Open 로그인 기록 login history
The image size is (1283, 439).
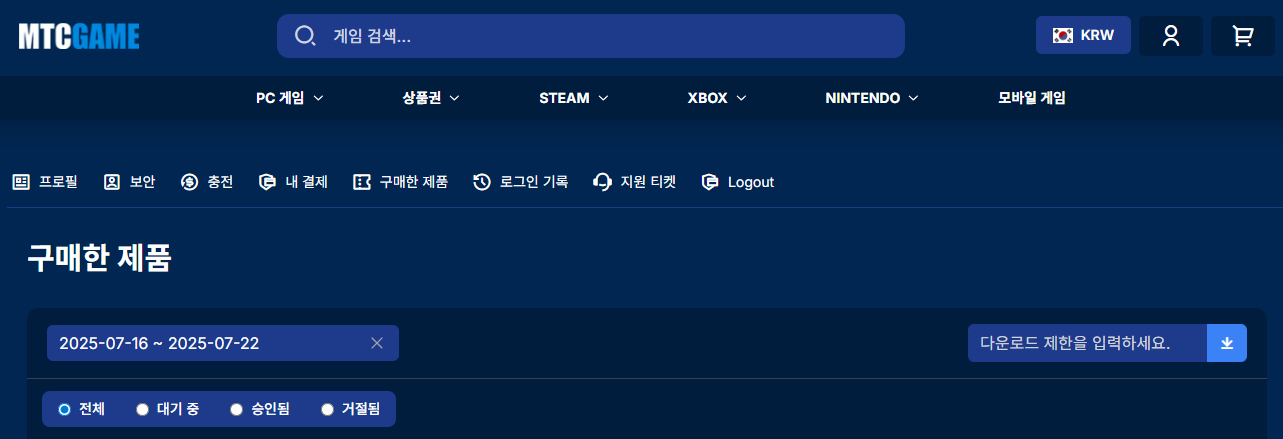521,182
